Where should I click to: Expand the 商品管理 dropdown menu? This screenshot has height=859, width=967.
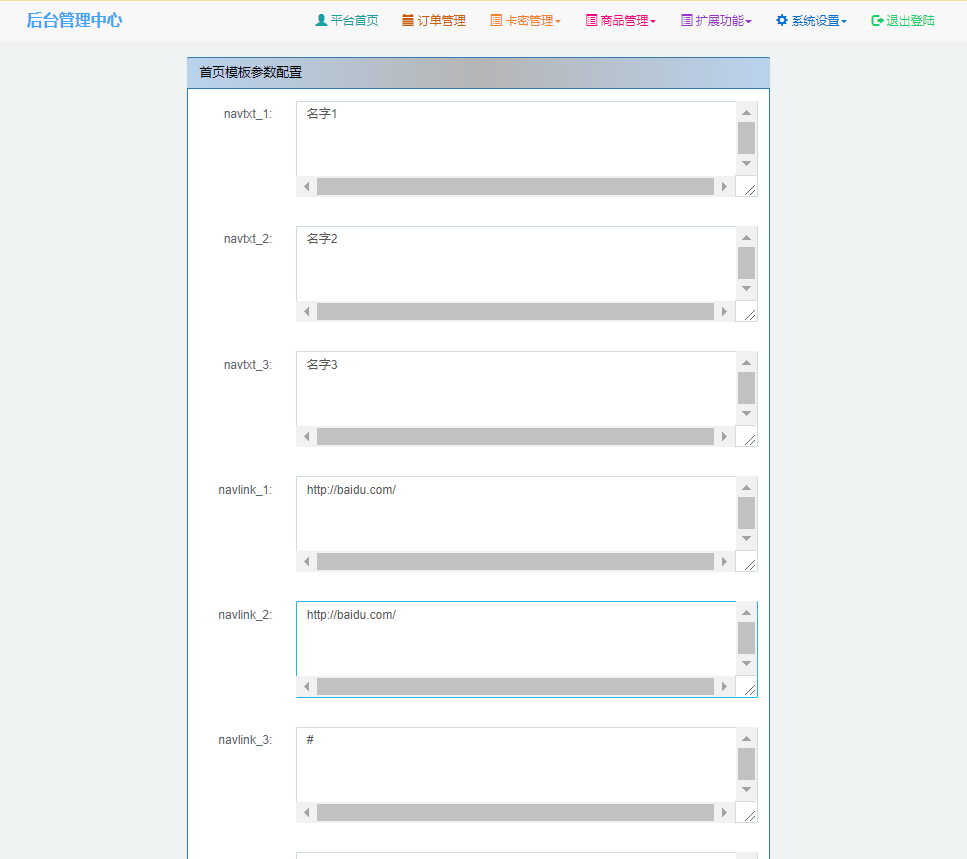tap(620, 20)
